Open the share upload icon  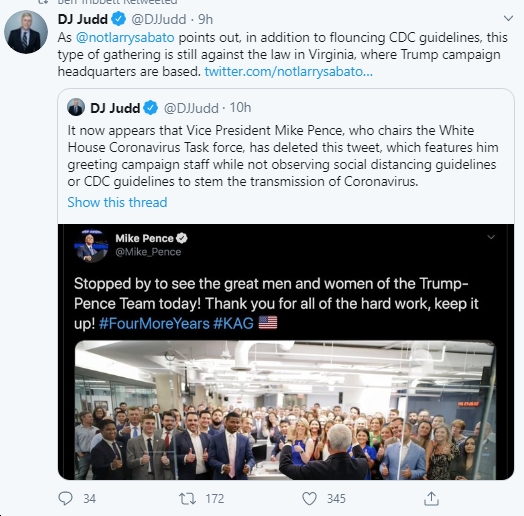pos(431,498)
